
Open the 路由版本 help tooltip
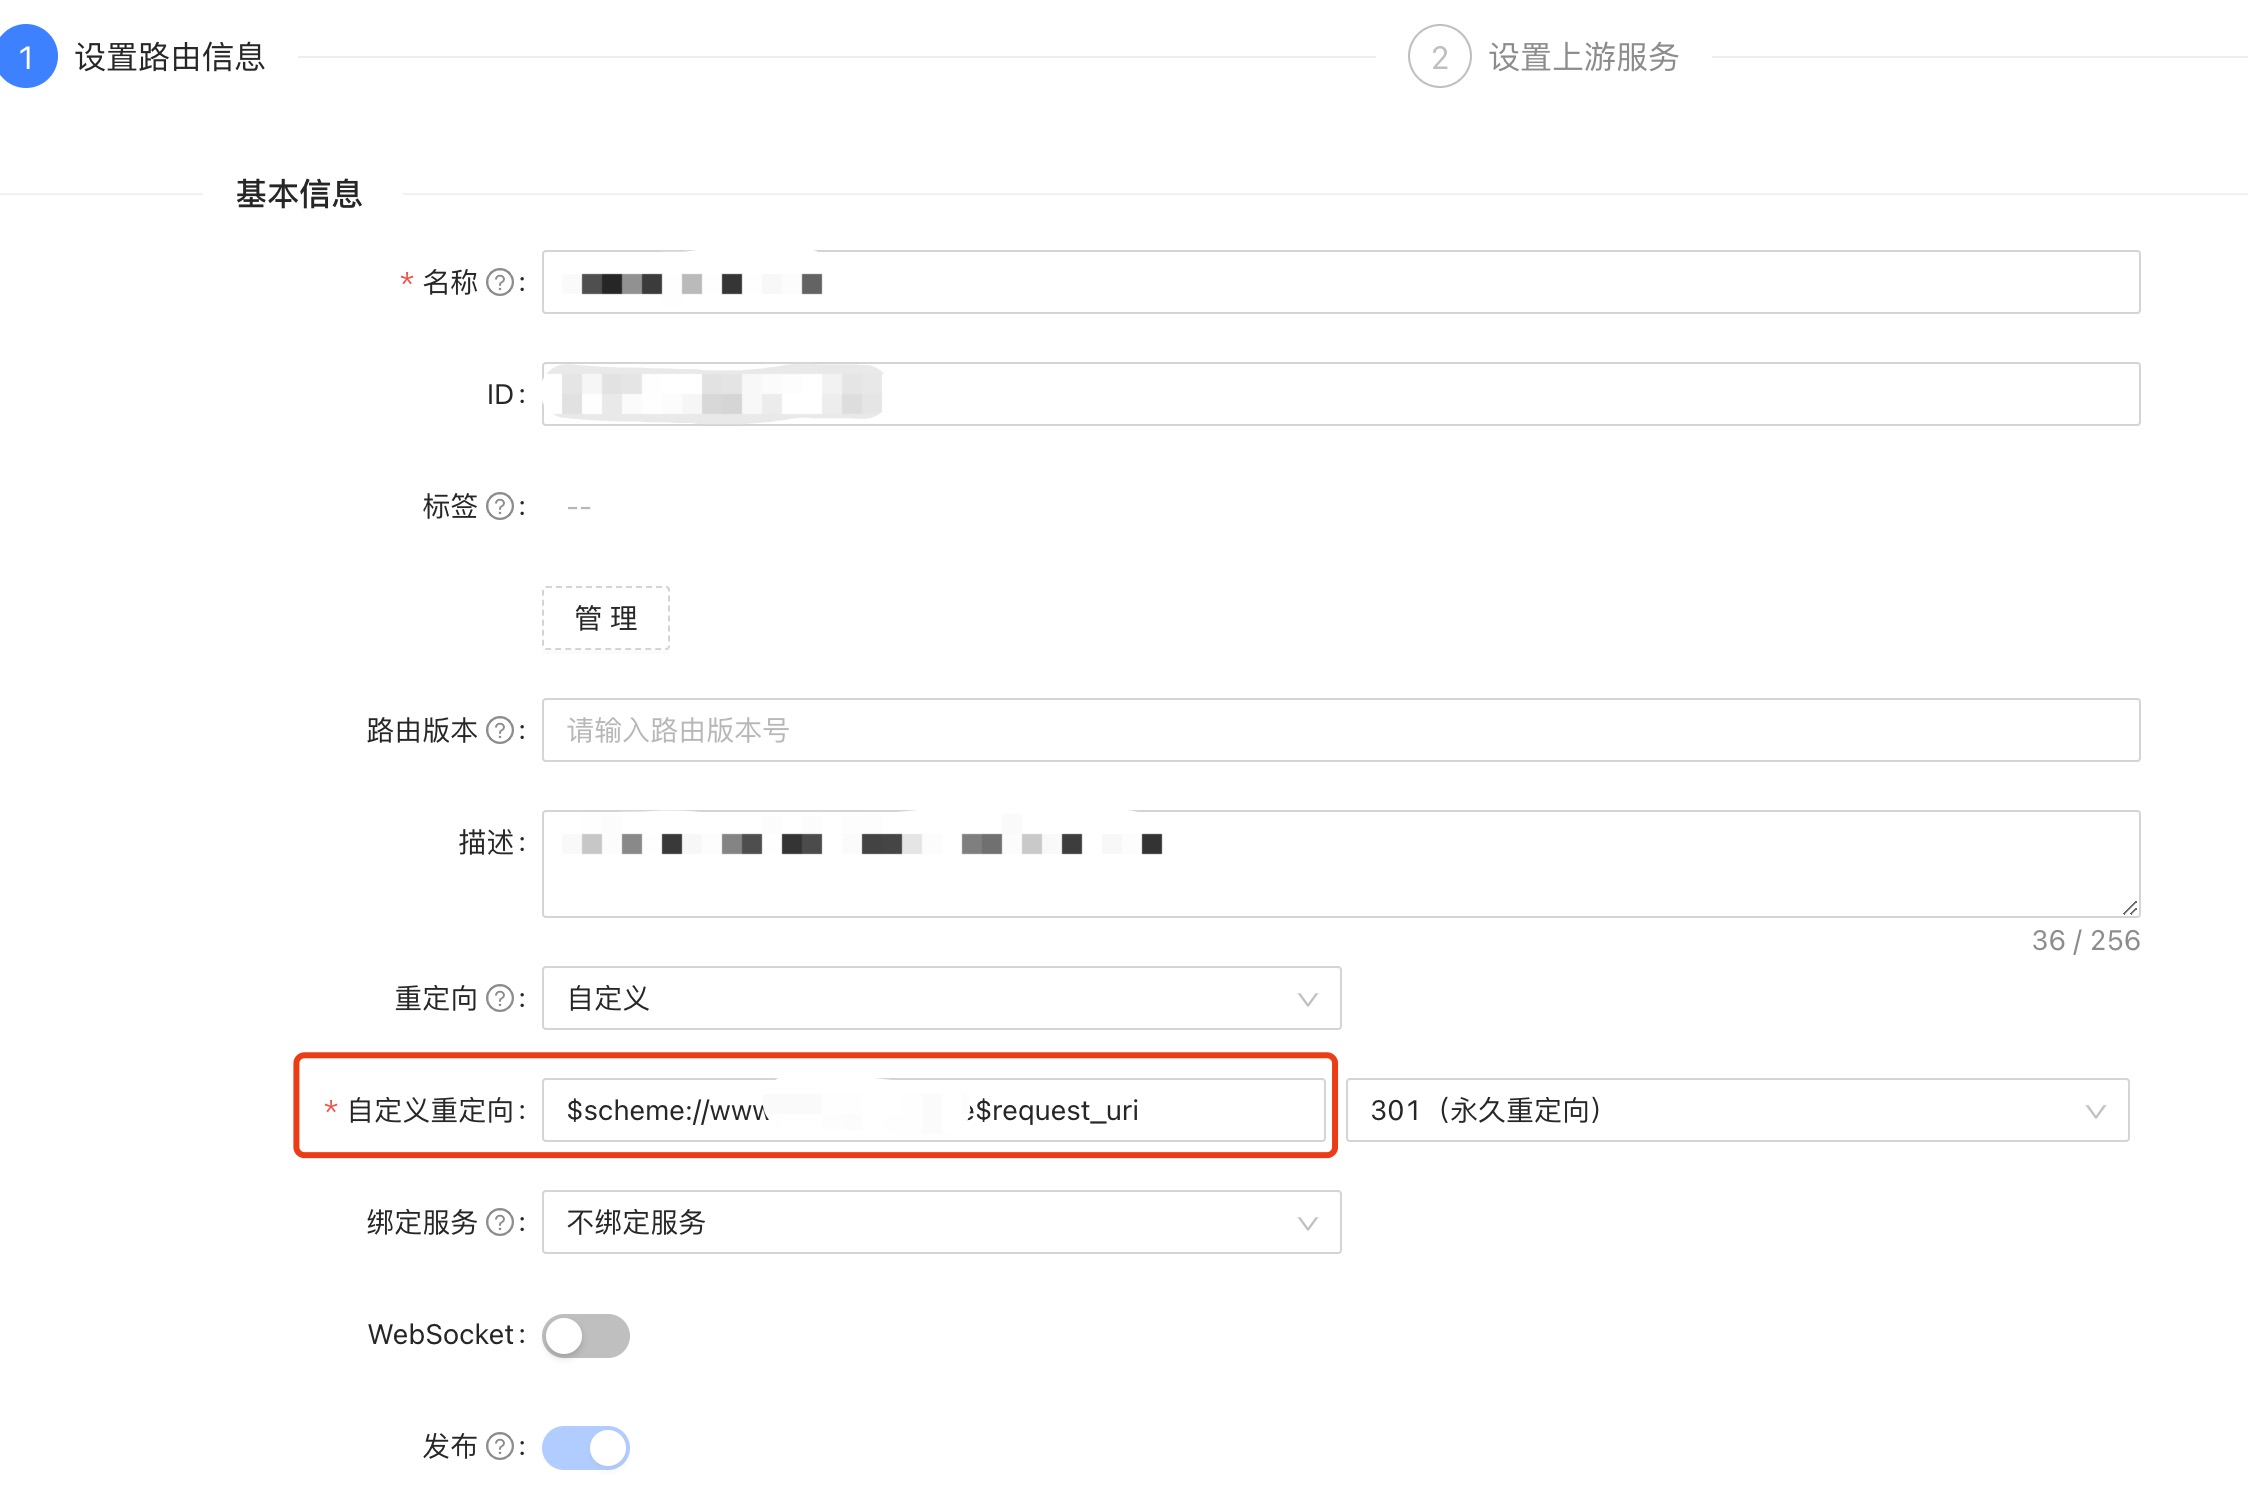click(502, 730)
